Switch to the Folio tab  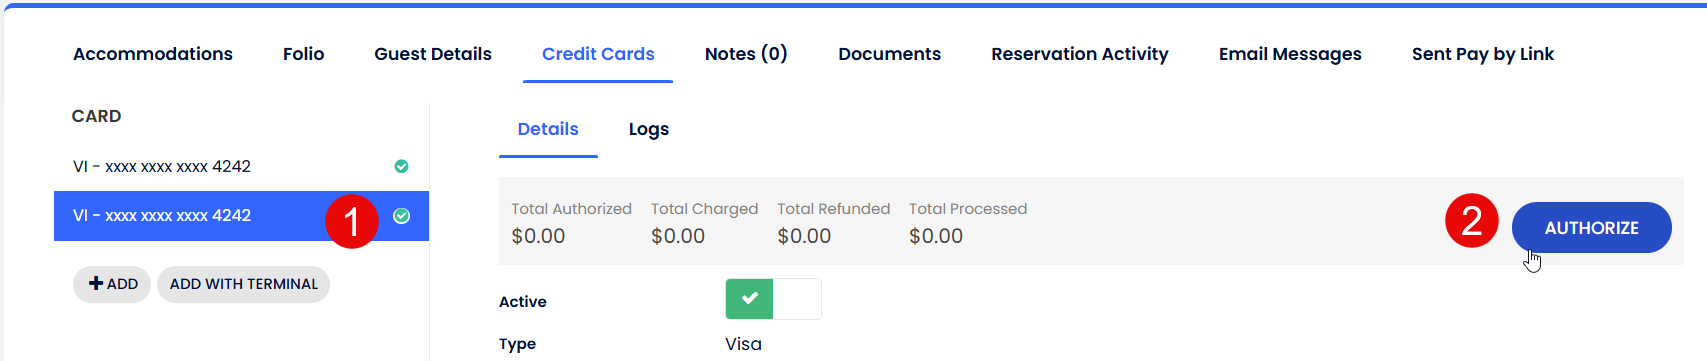tap(304, 54)
